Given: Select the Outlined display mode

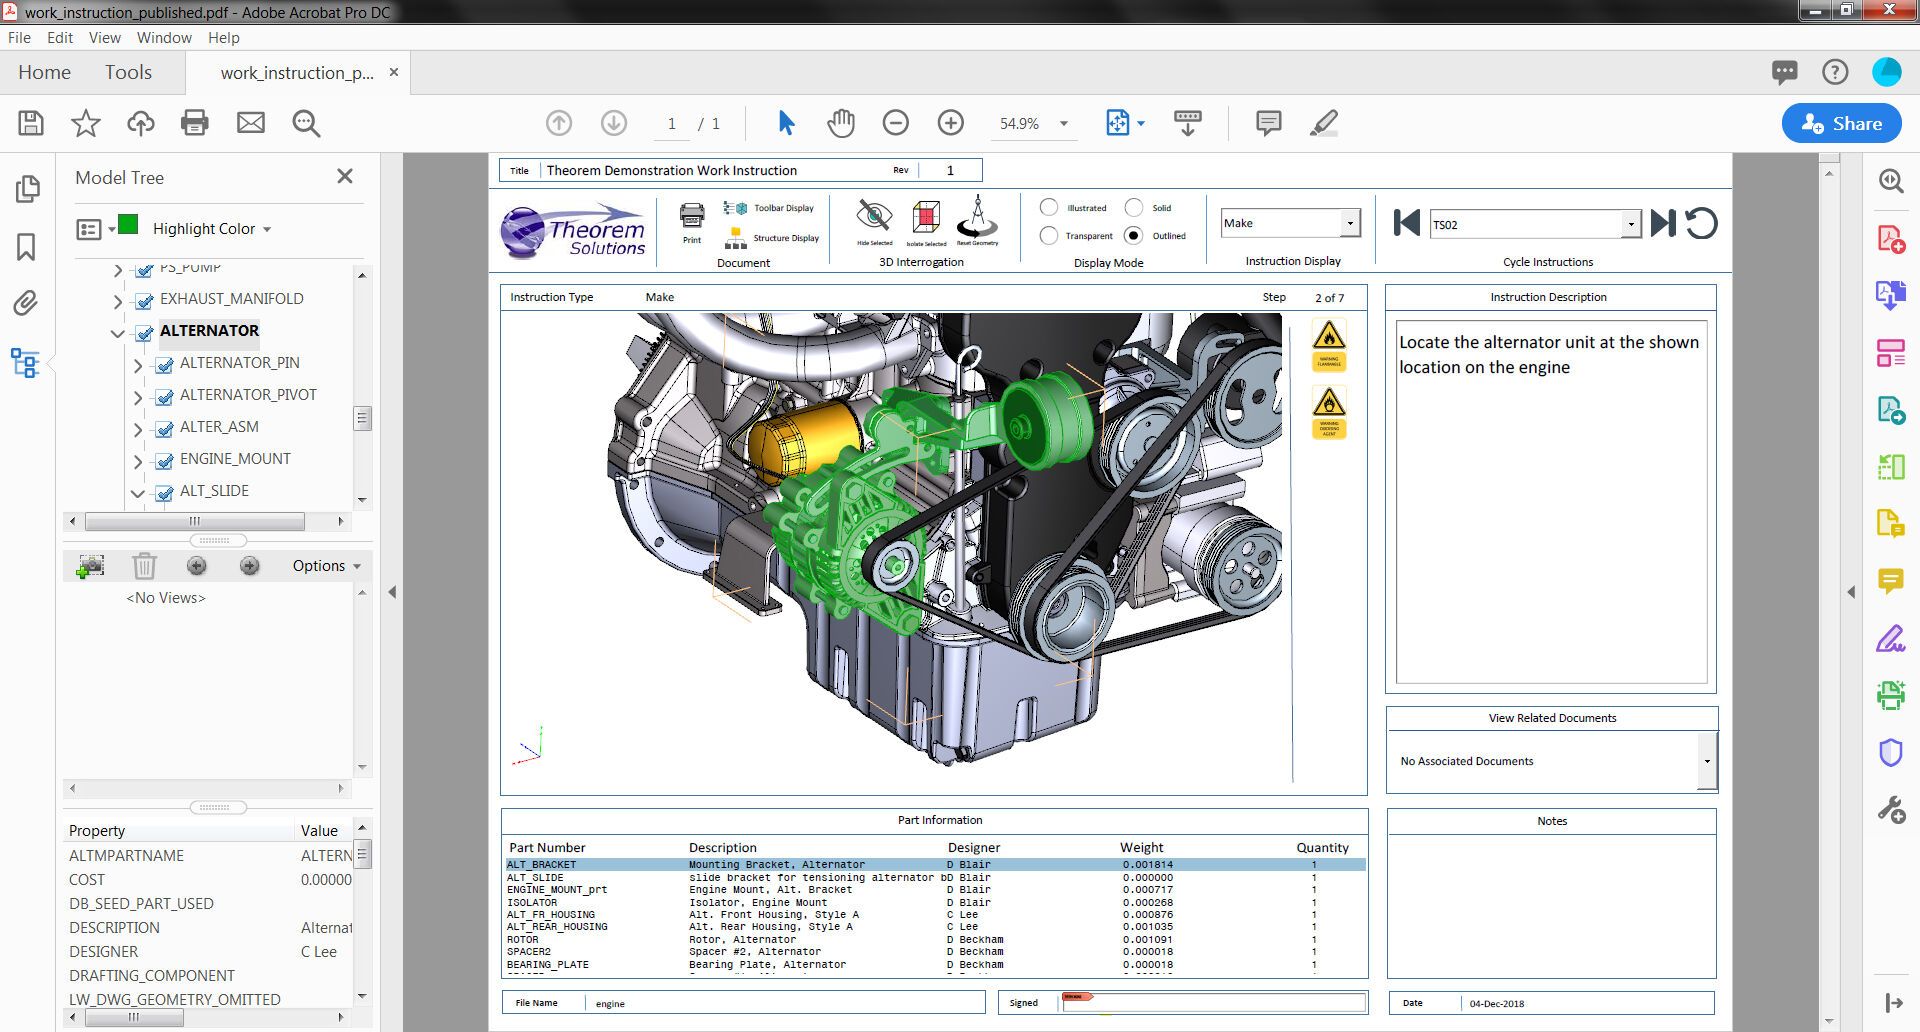Looking at the screenshot, I should 1133,236.
